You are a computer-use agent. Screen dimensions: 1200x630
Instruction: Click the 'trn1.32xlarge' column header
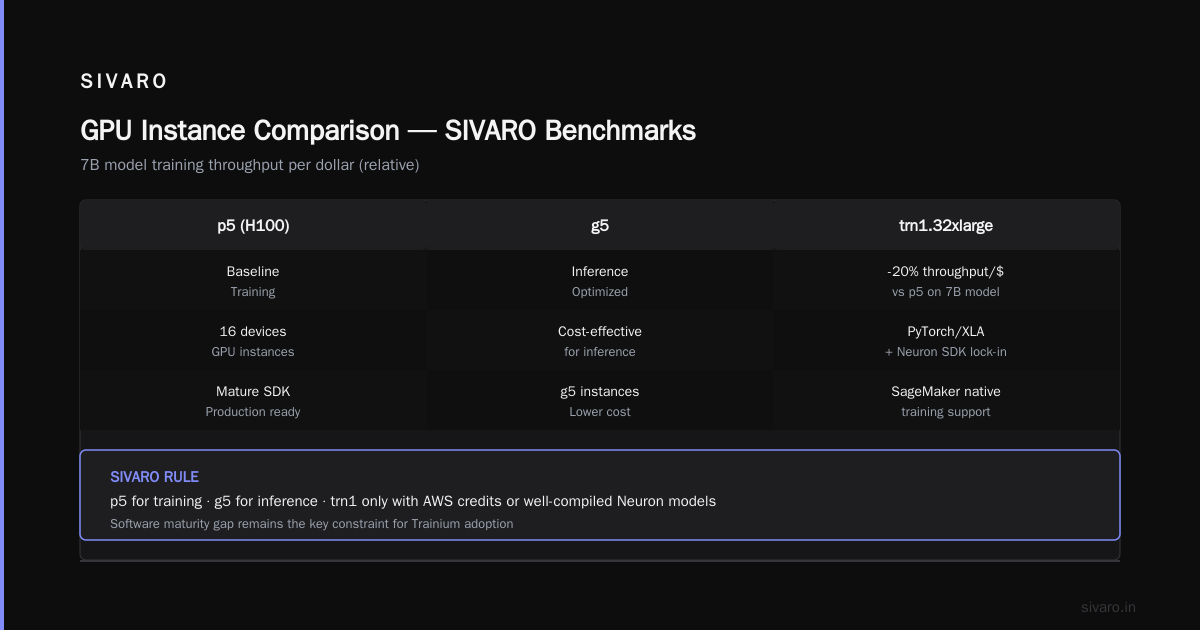click(946, 226)
